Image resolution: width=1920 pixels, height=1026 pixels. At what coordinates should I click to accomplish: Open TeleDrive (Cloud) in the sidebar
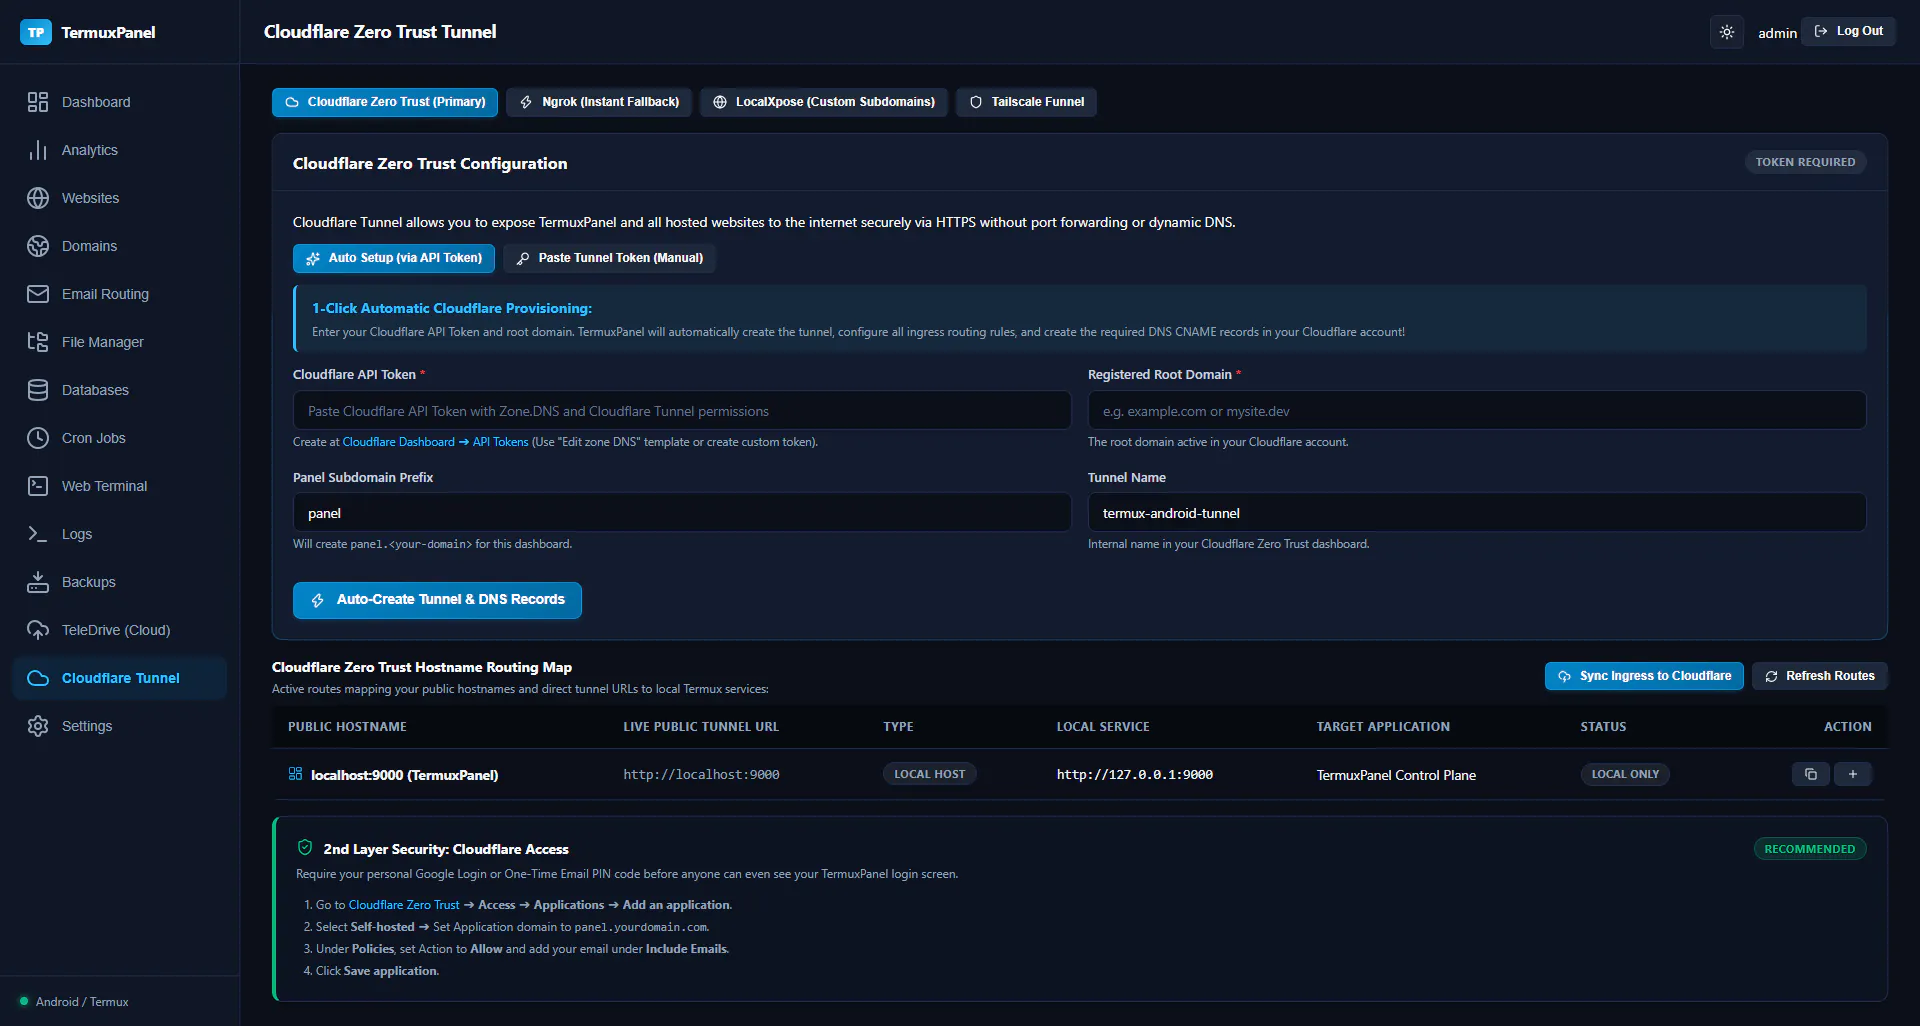pos(120,630)
